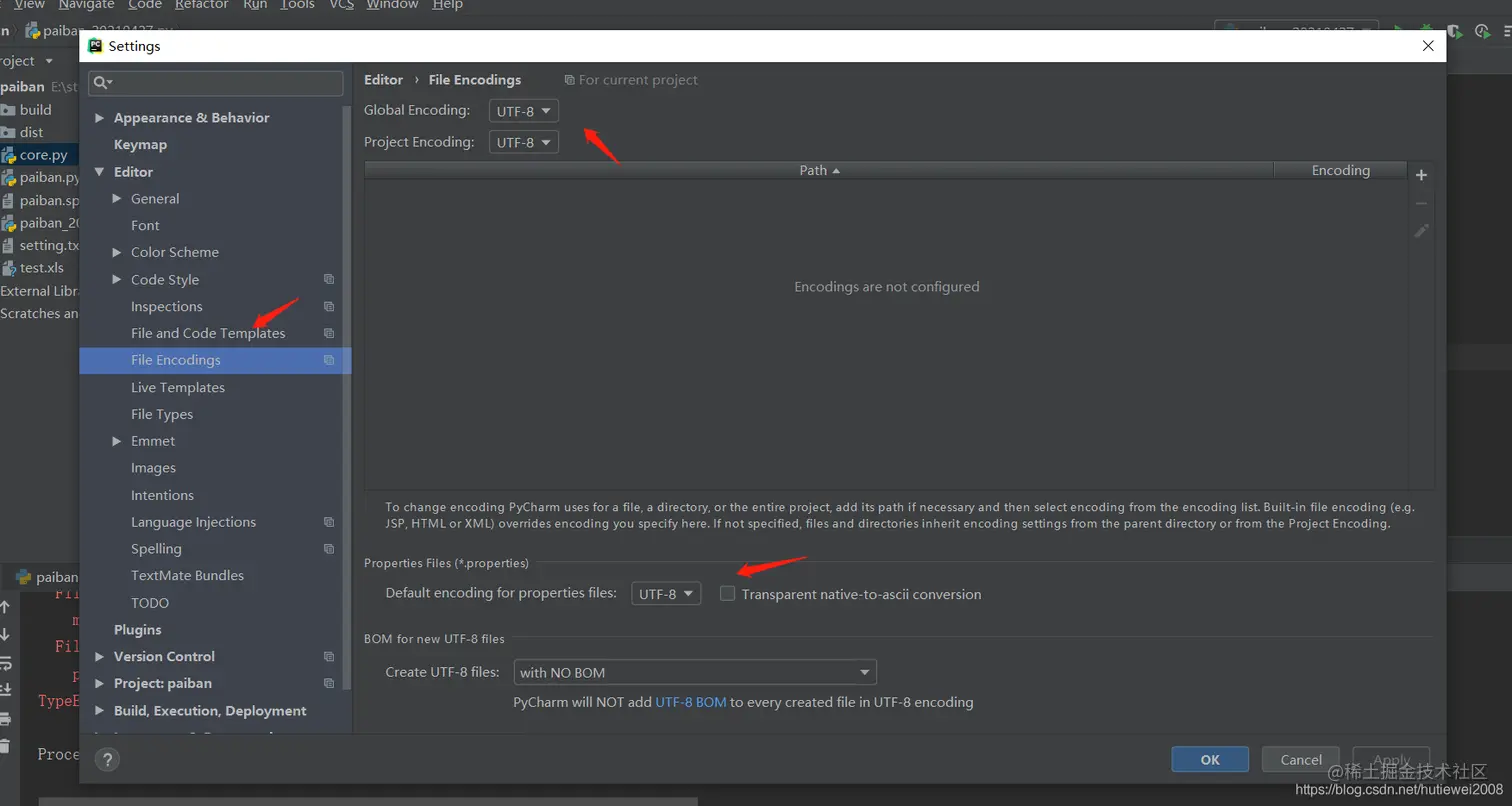The image size is (1512, 806).
Task: Open the Tools menu
Action: [x=297, y=5]
